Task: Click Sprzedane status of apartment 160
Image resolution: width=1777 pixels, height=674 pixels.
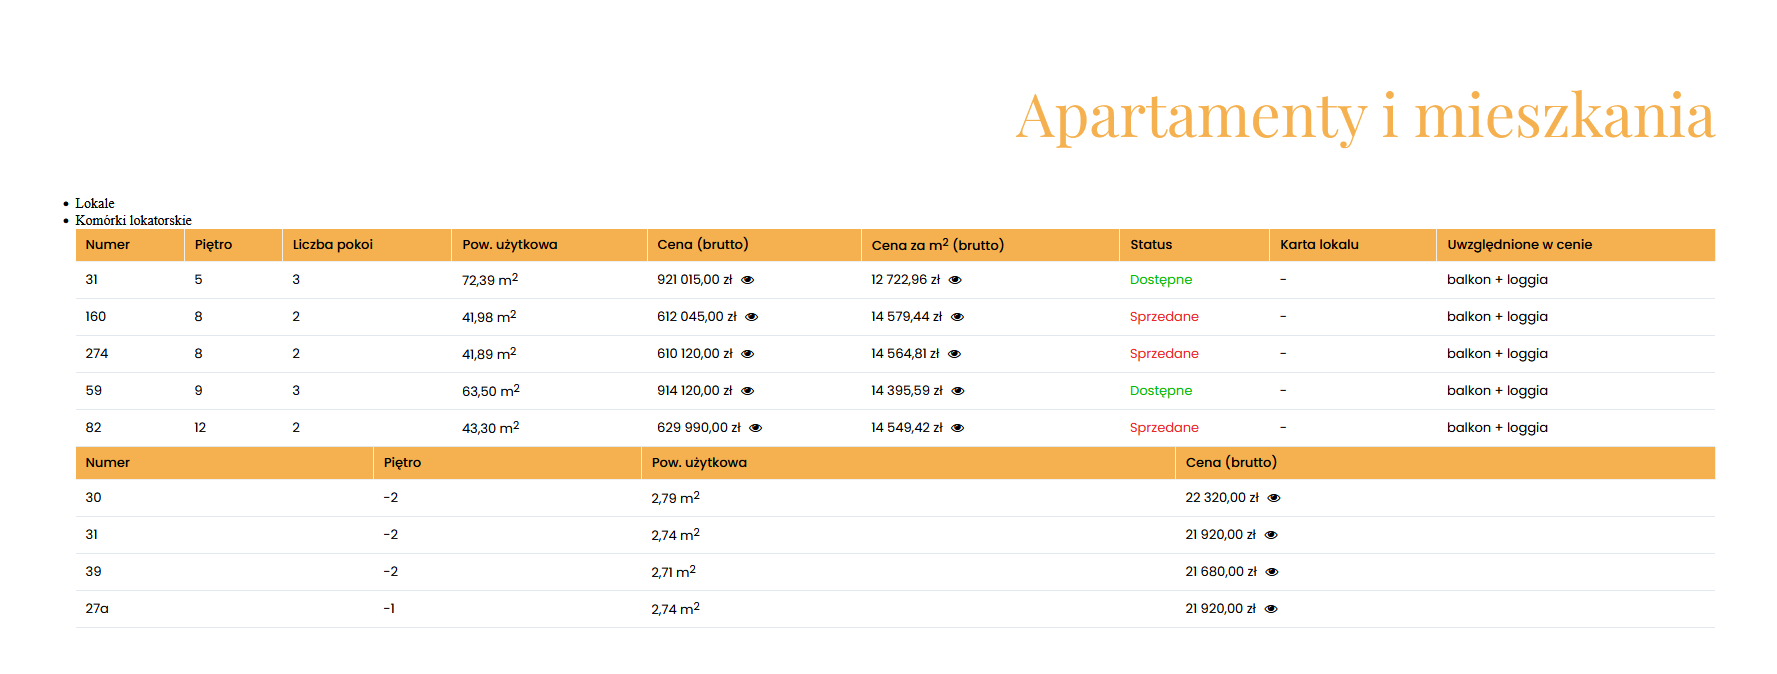Action: pyautogui.click(x=1163, y=317)
